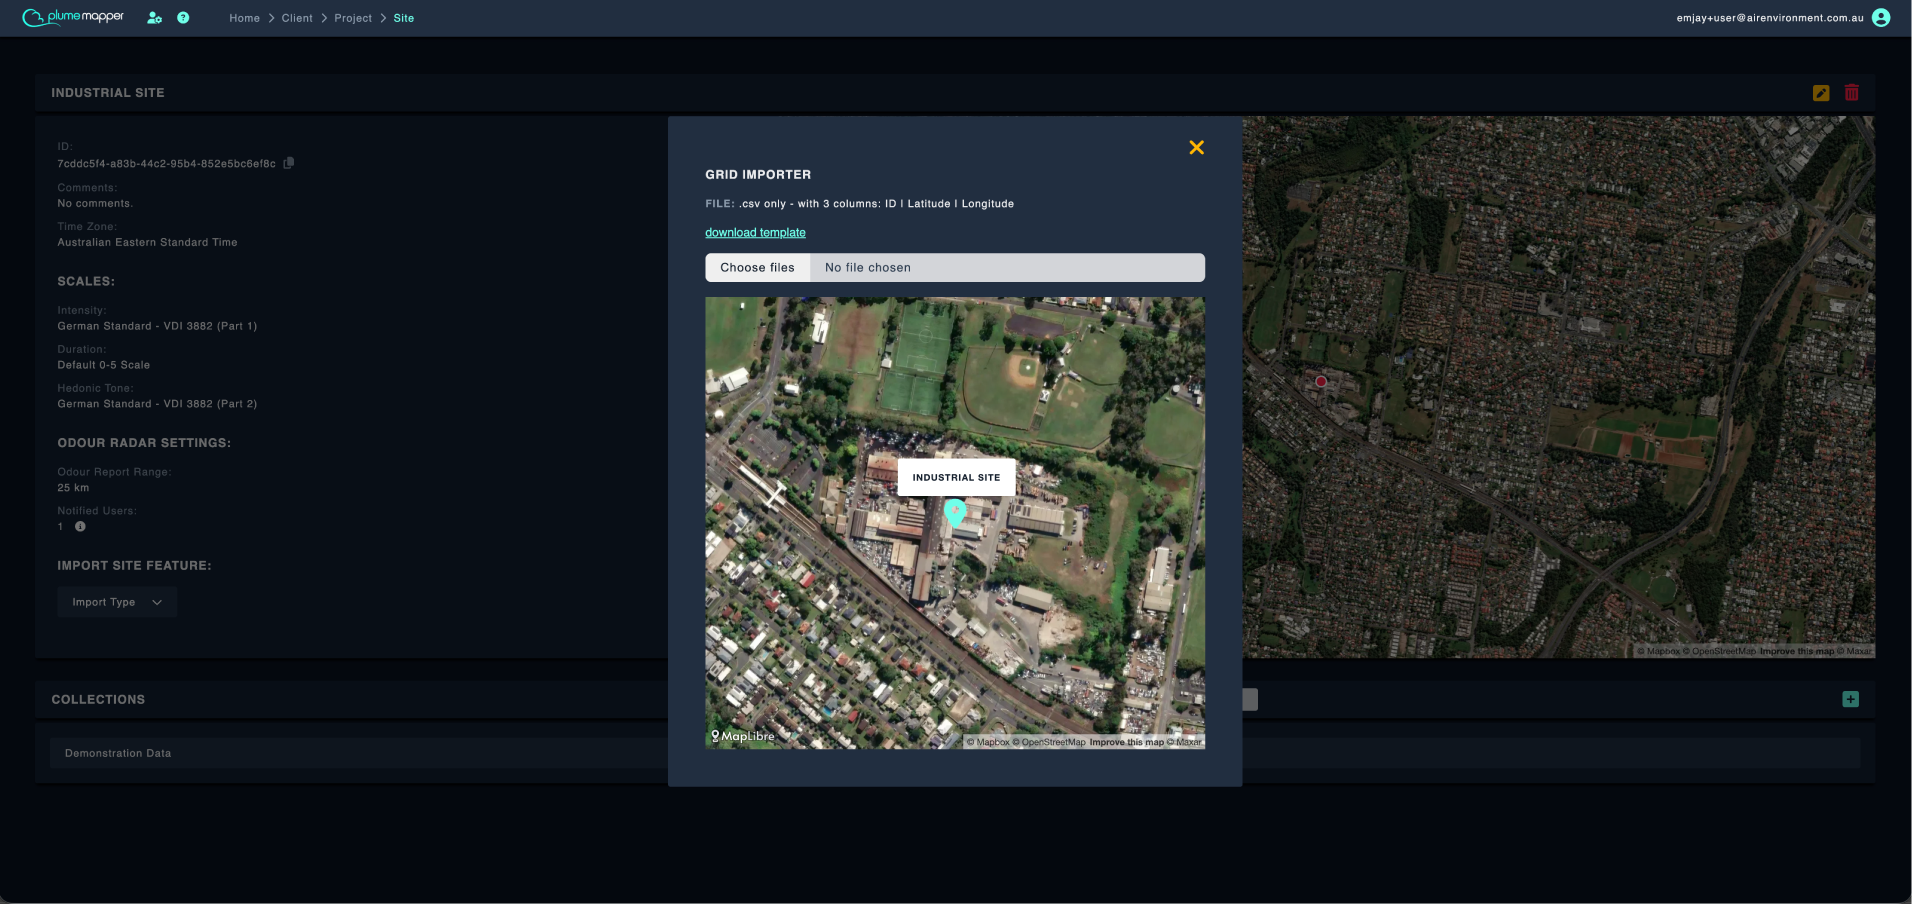The width and height of the screenshot is (1913, 904).
Task: Select Site in the breadcrumb
Action: 404,18
